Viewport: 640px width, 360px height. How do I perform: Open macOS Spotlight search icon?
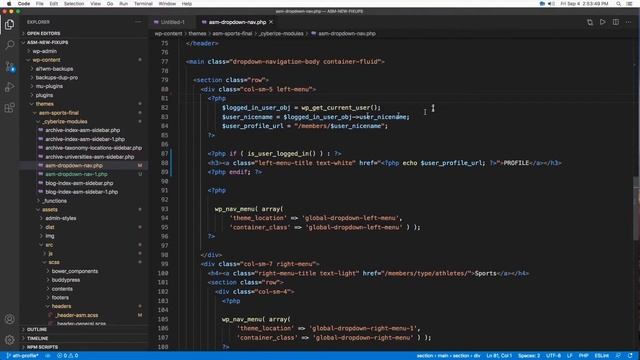tap(618, 4)
